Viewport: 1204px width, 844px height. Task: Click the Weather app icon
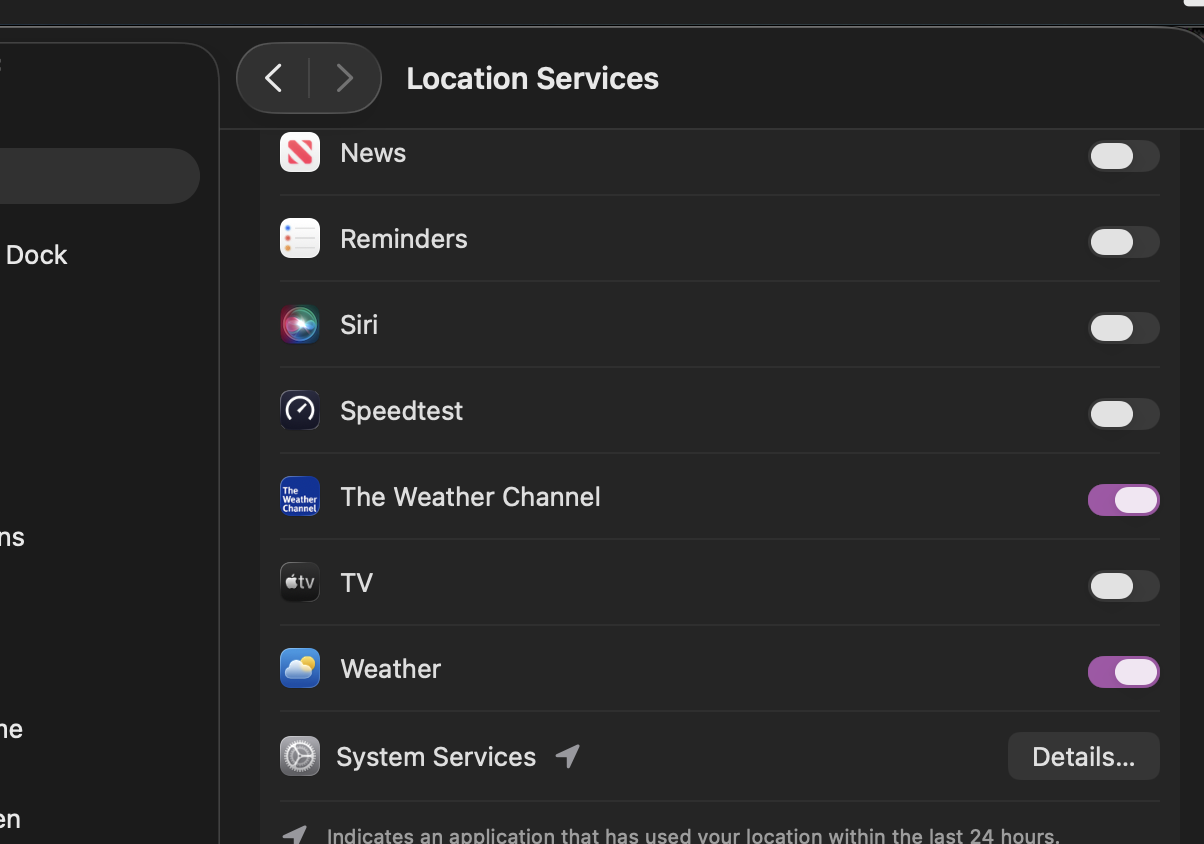tap(300, 668)
